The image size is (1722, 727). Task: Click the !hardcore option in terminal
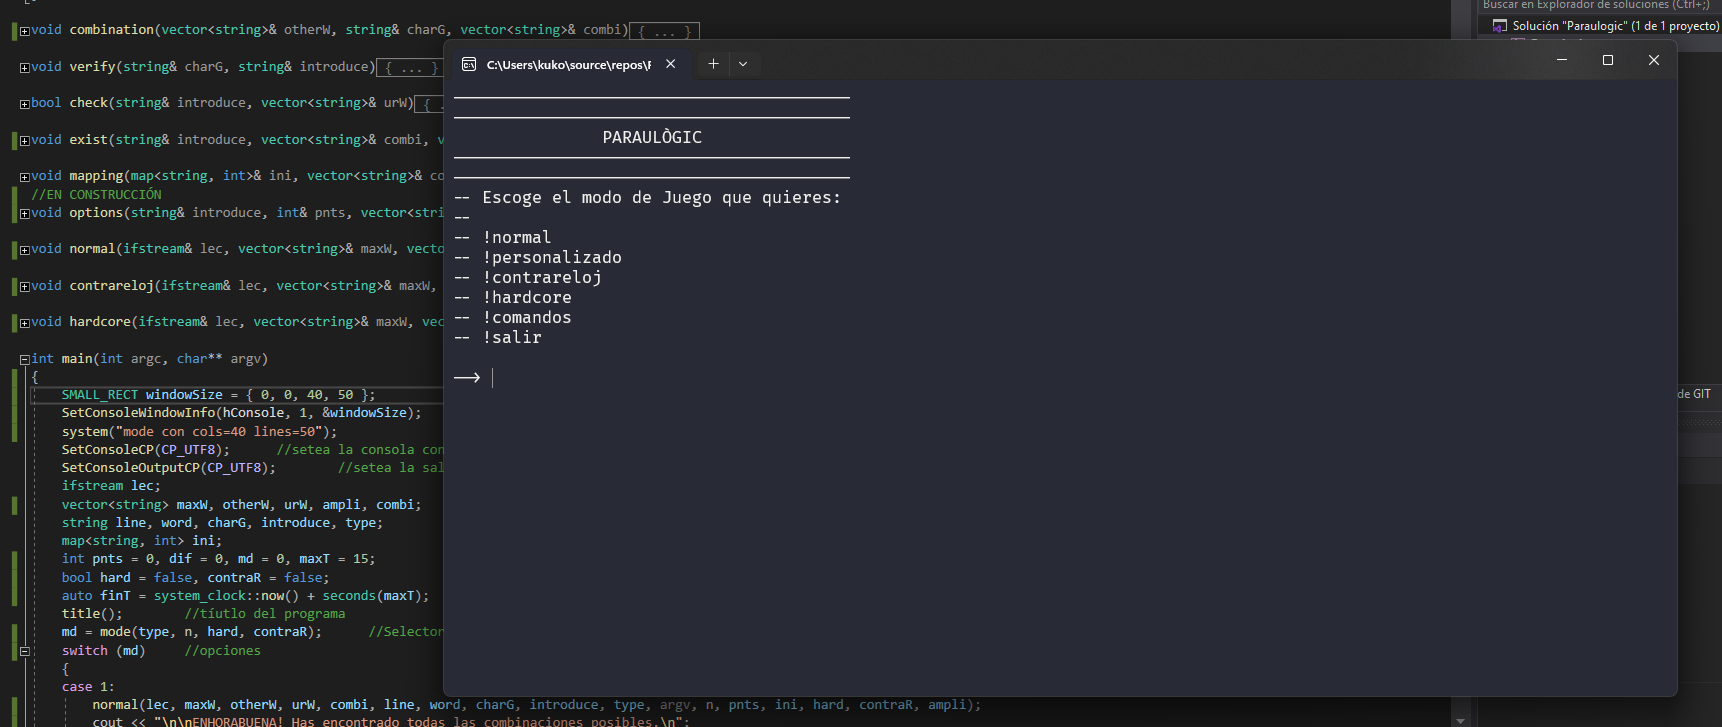point(527,298)
